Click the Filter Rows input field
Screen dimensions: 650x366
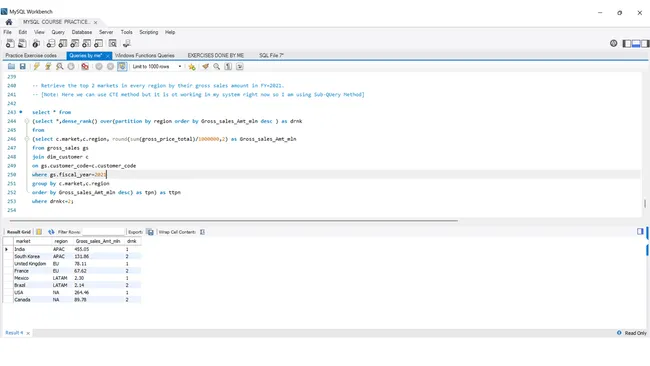[x=103, y=232]
